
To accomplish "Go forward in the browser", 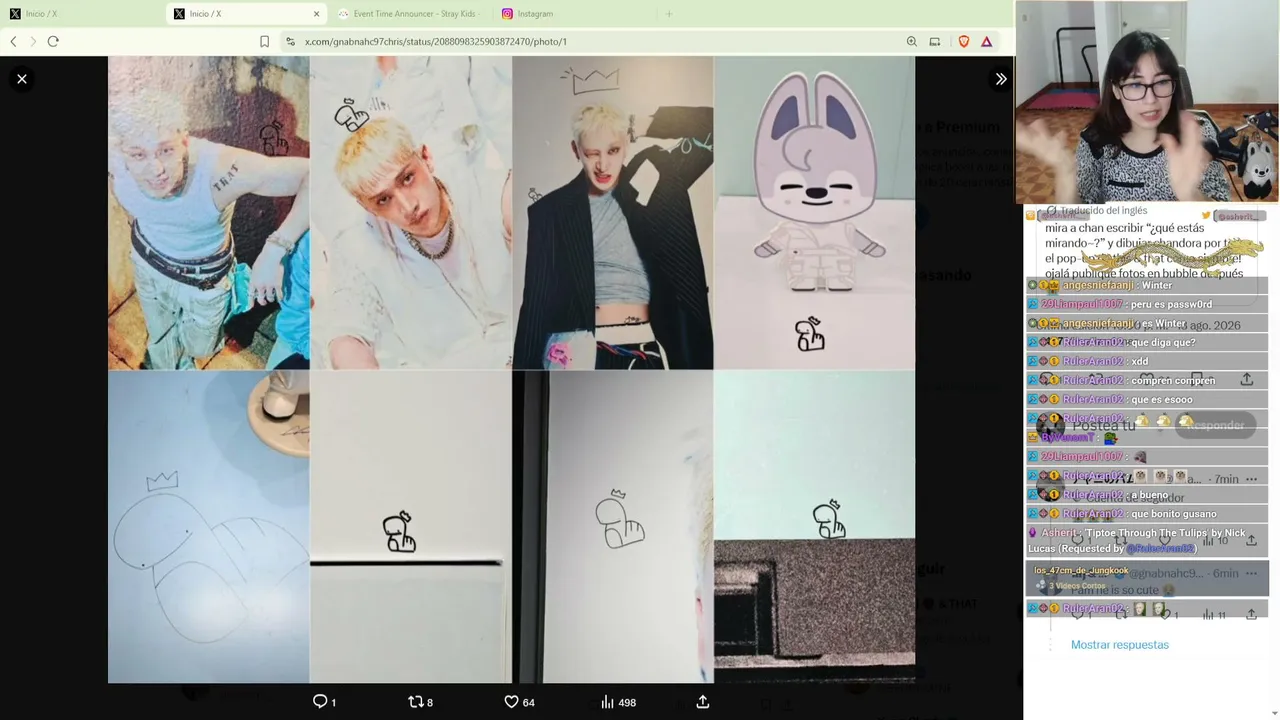I will [x=32, y=41].
